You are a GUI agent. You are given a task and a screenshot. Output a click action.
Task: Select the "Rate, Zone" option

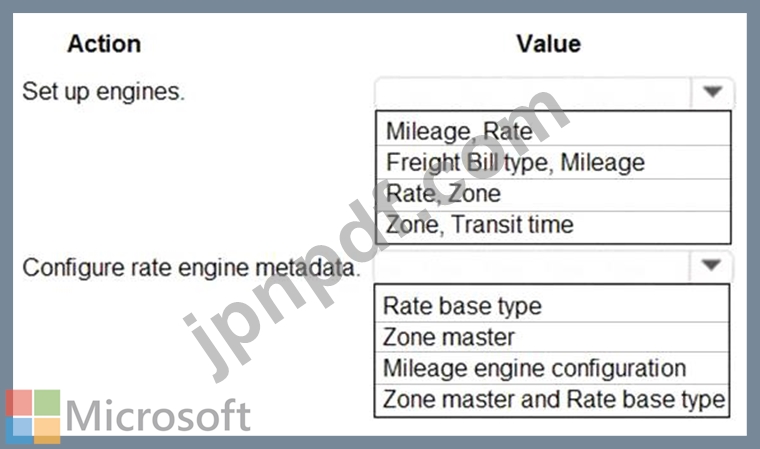point(443,193)
